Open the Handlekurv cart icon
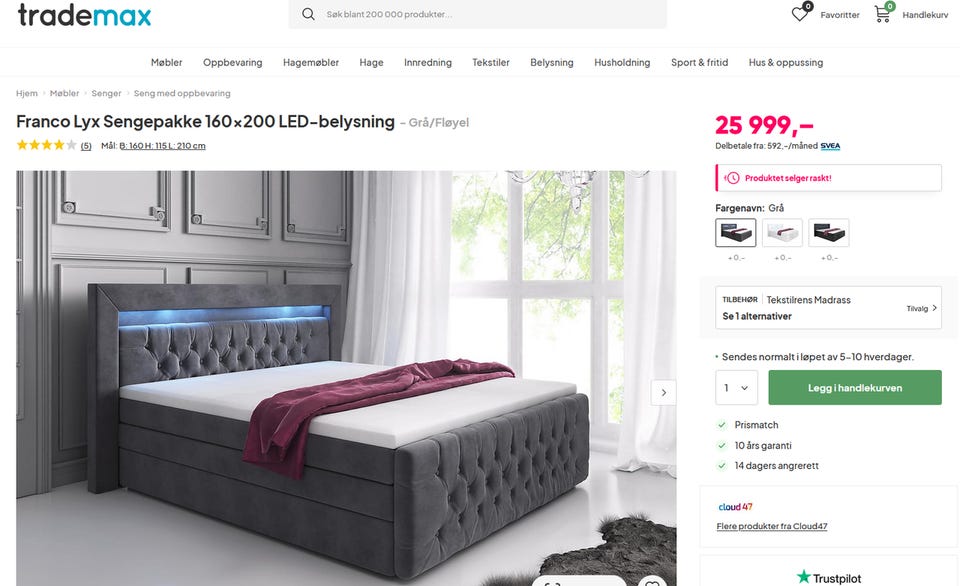The width and height of the screenshot is (960, 586). (x=882, y=13)
